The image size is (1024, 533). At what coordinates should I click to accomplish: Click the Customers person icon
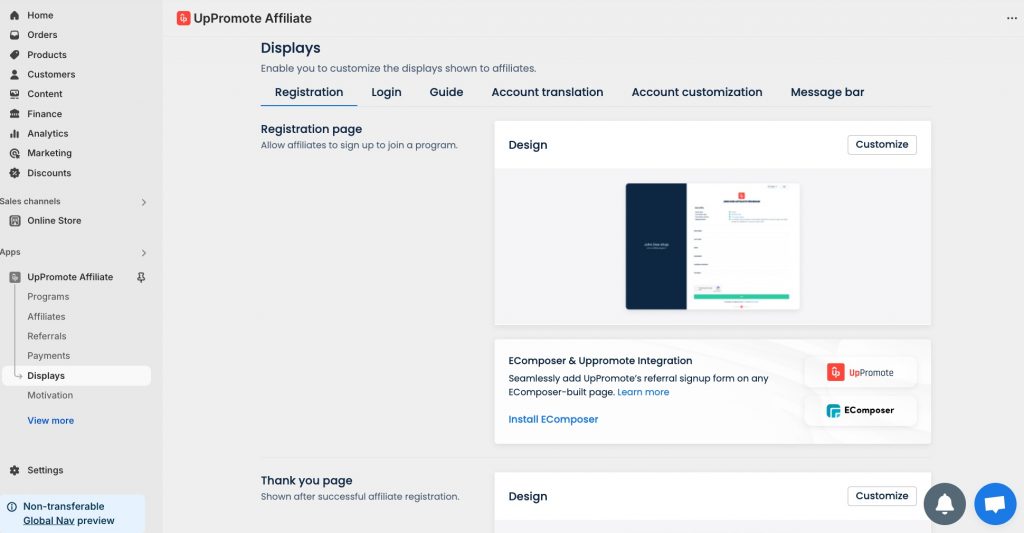point(14,74)
